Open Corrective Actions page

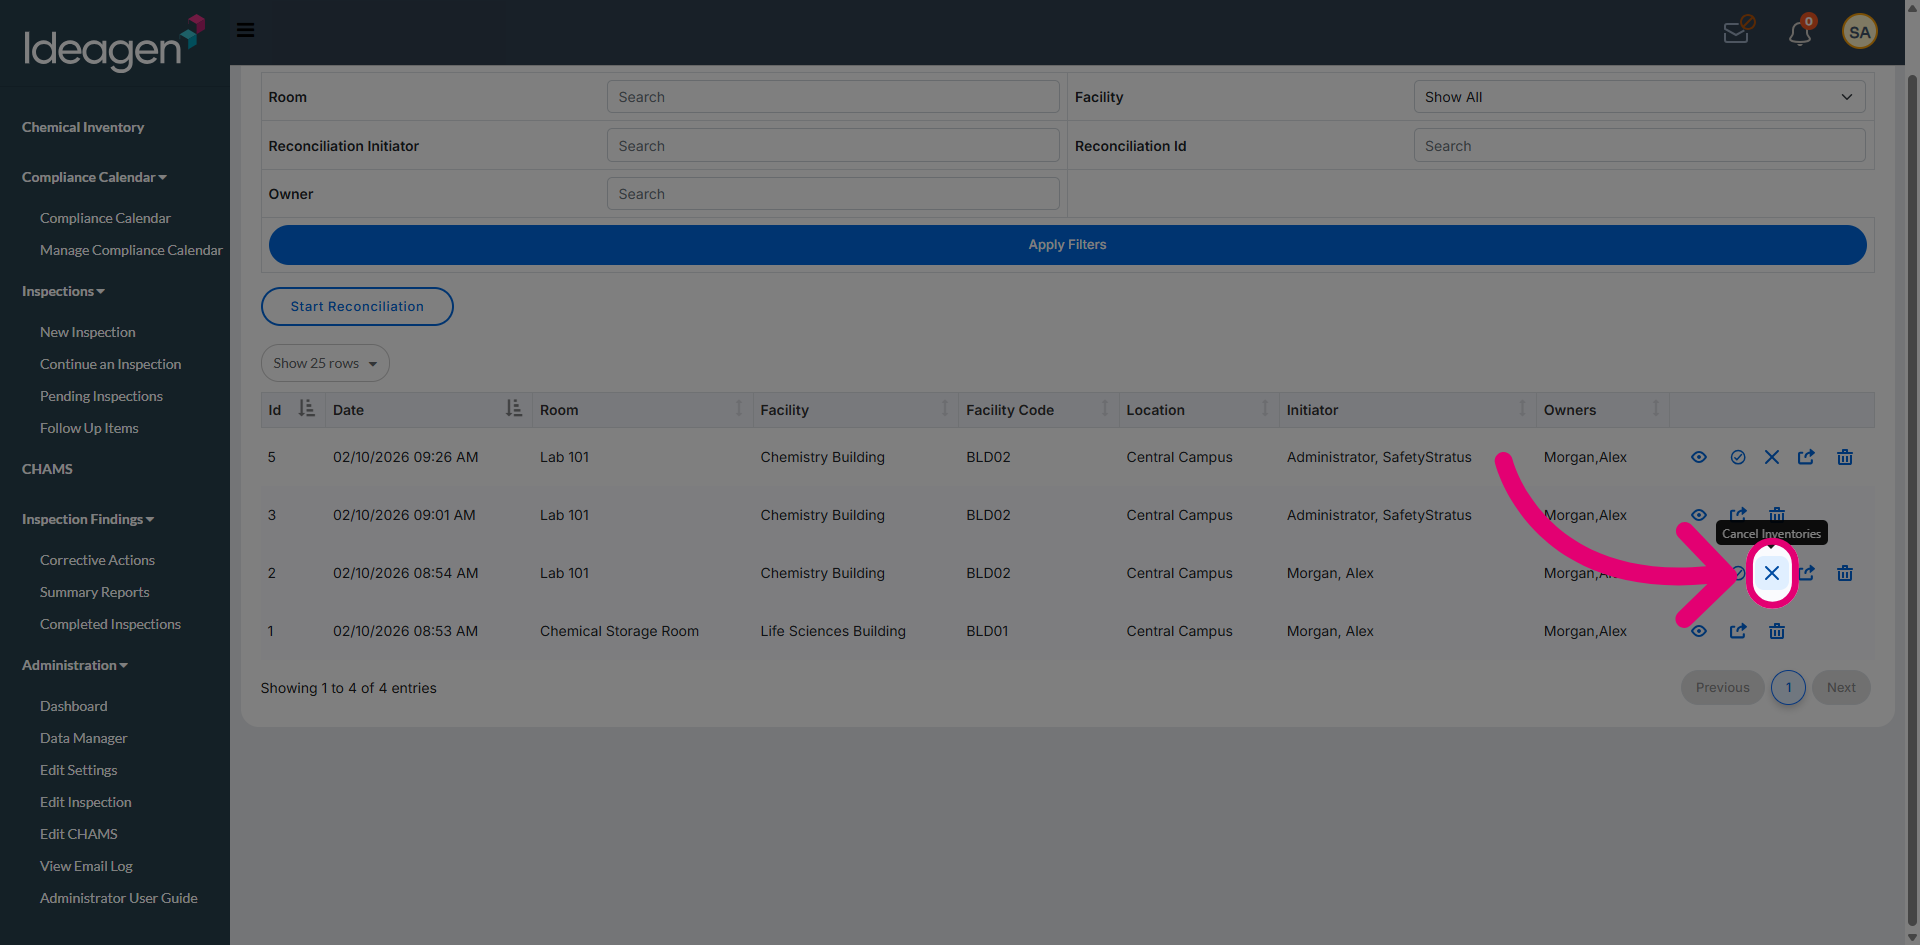[97, 560]
